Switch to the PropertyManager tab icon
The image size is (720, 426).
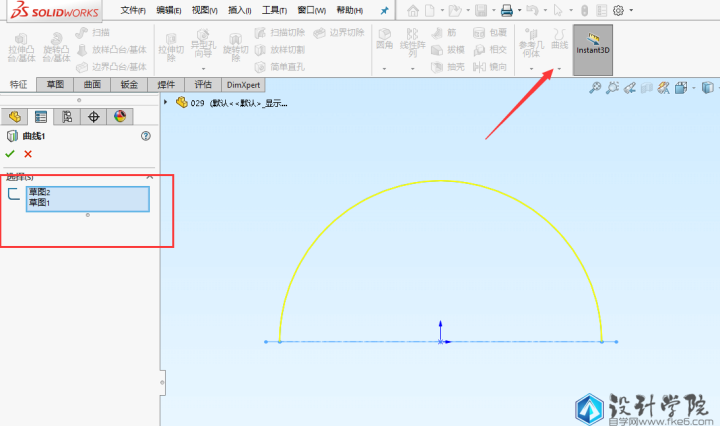[41, 117]
